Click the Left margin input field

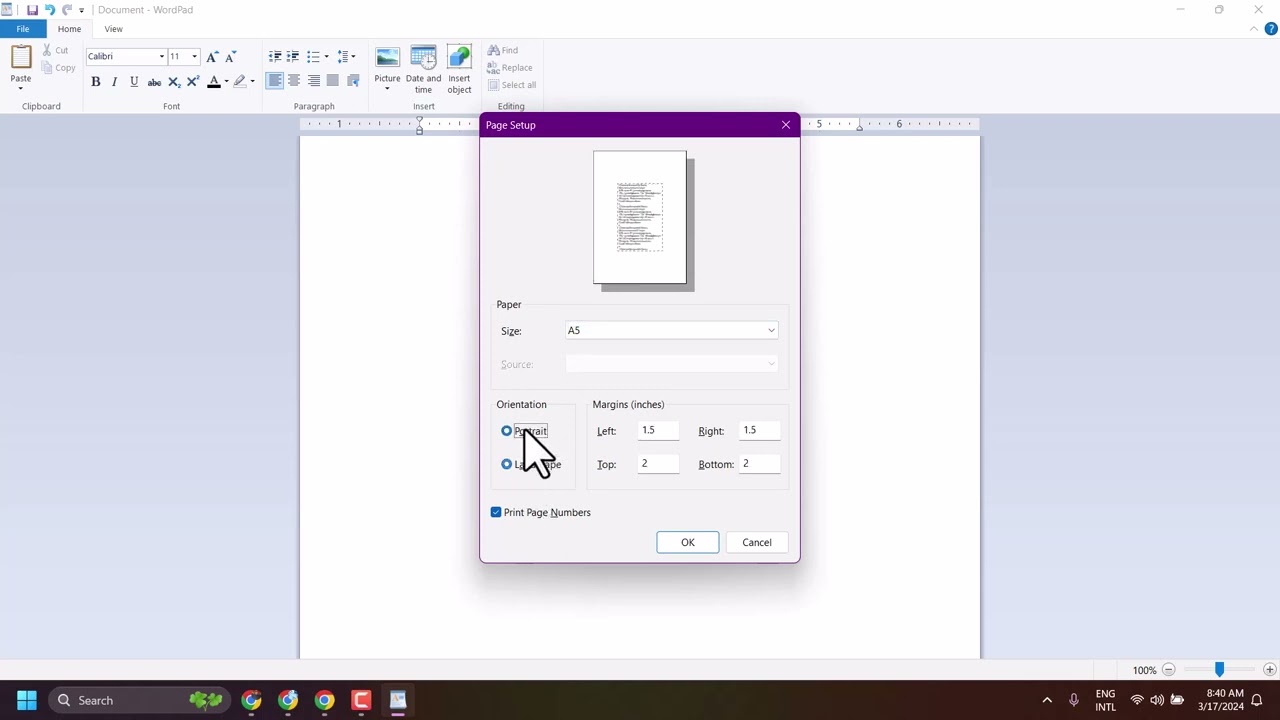[x=658, y=431]
